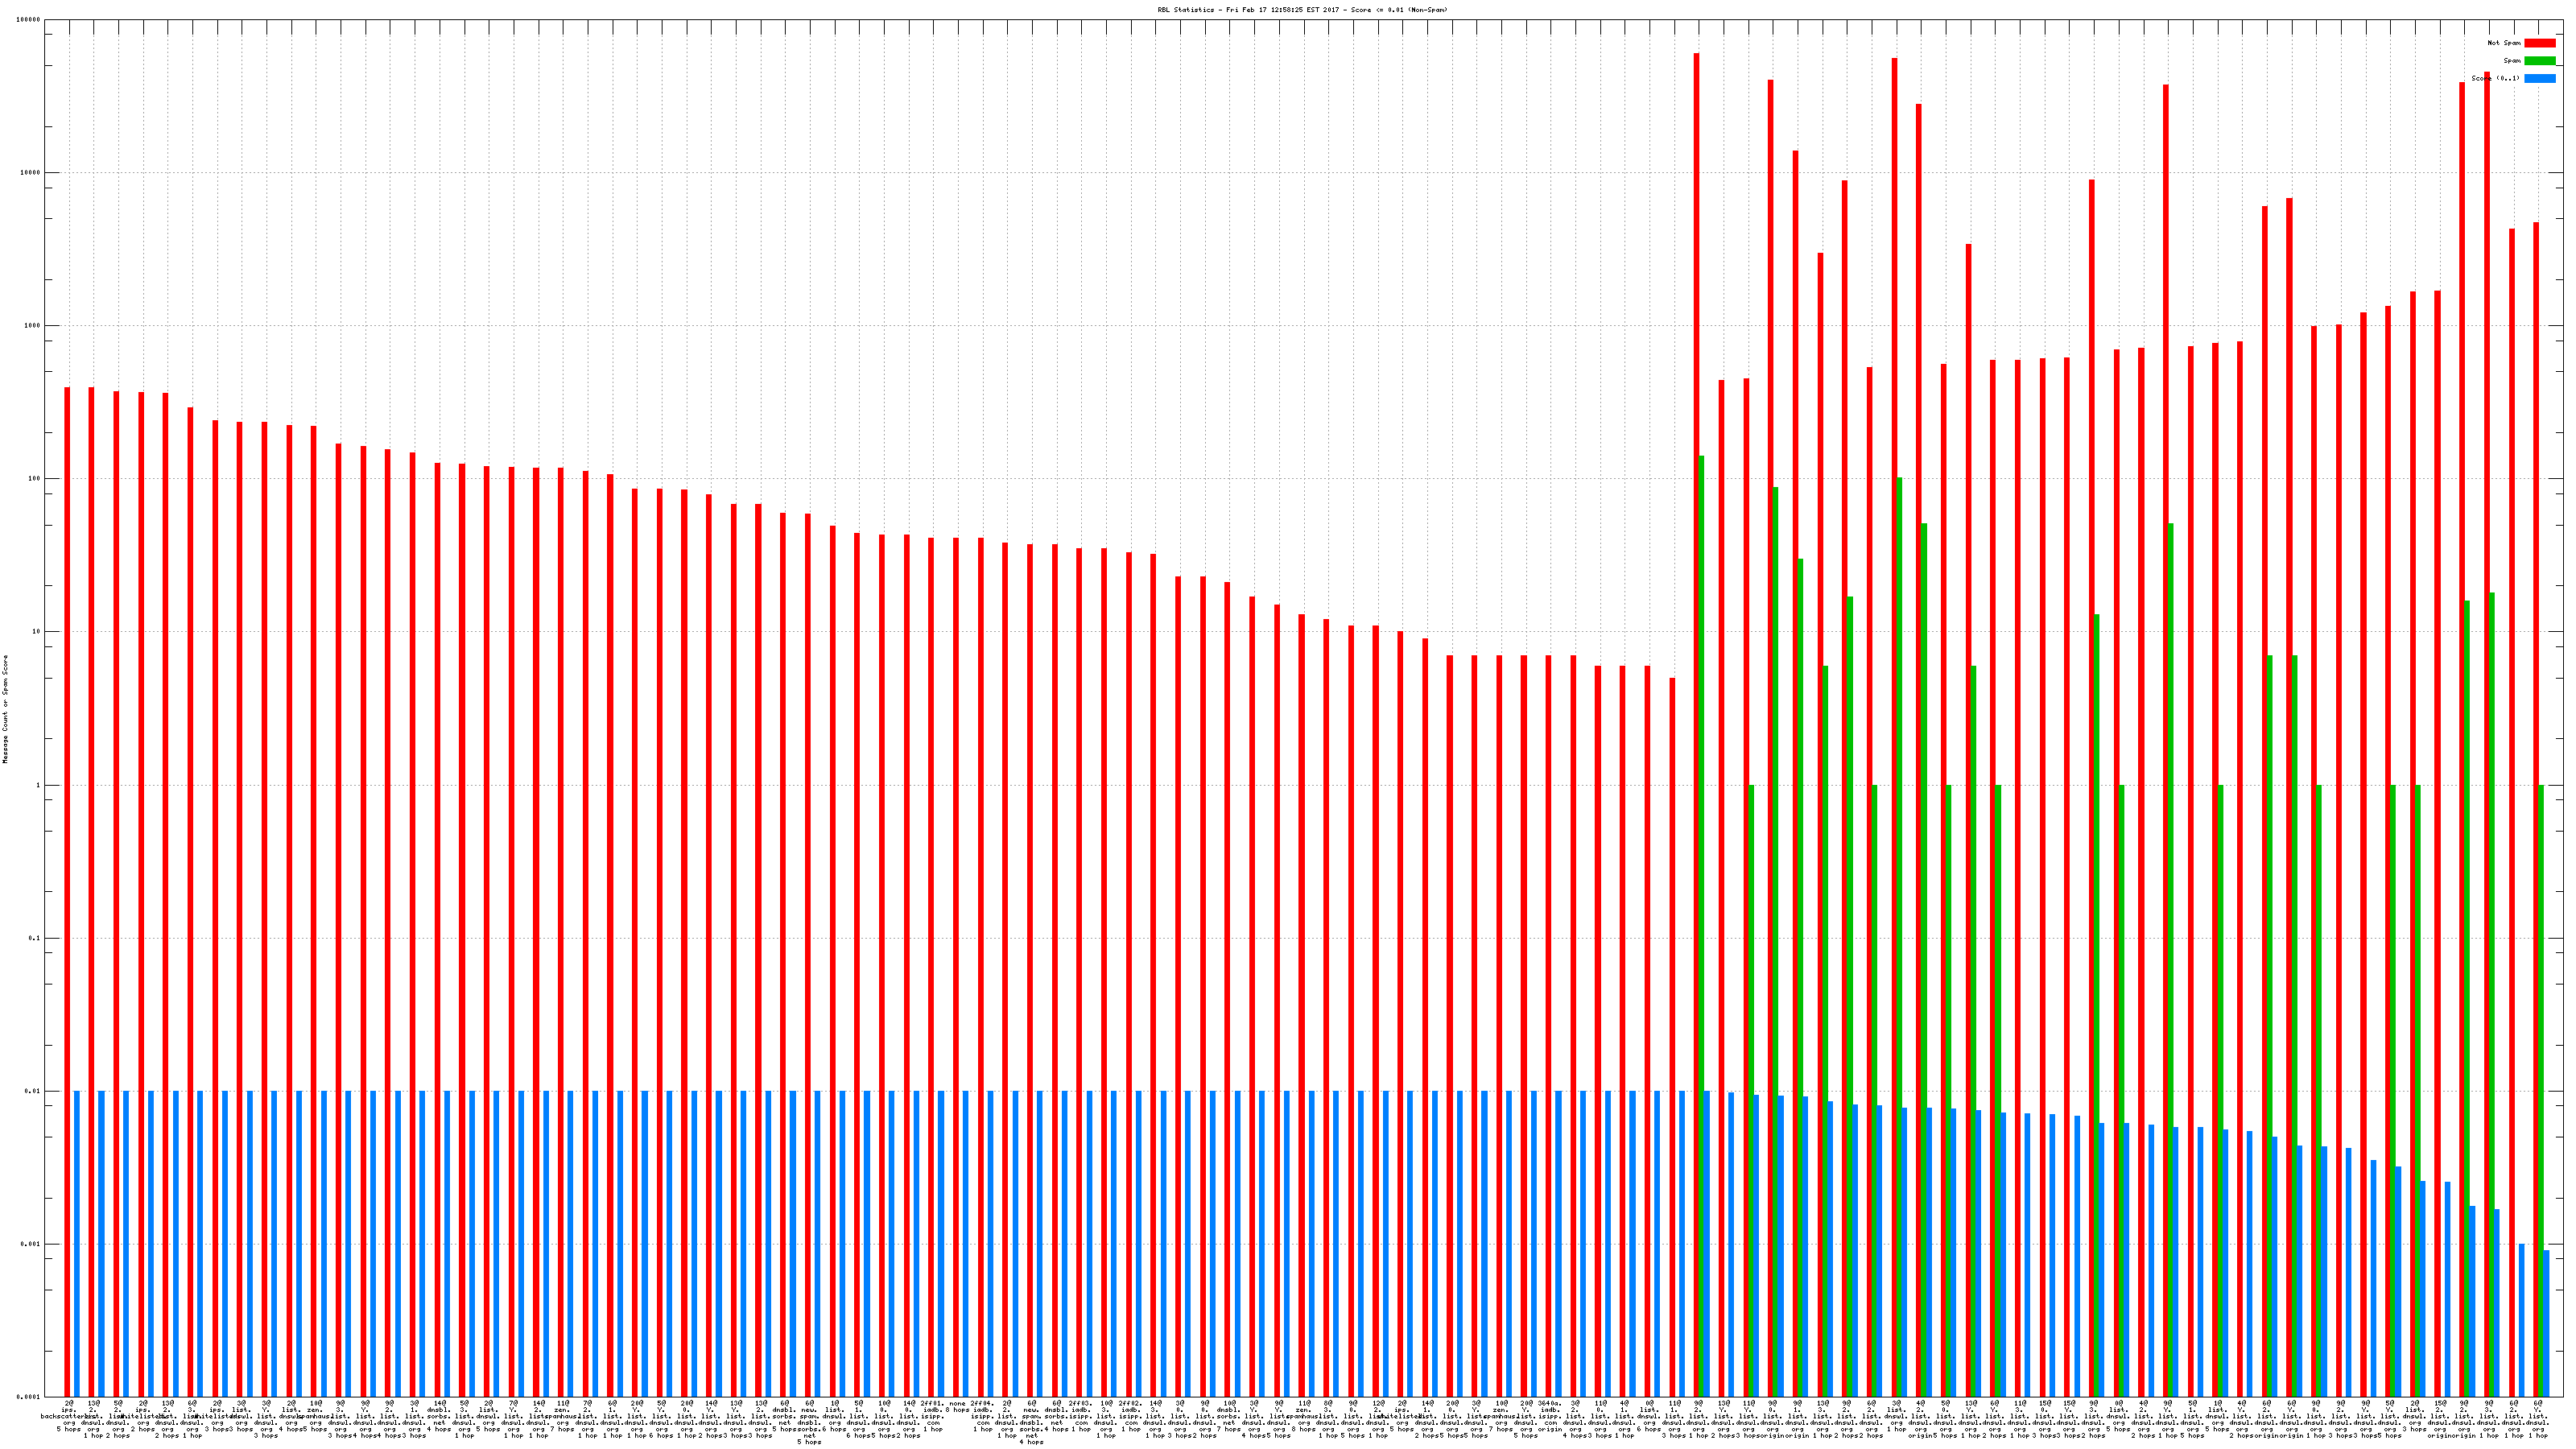Image resolution: width=2576 pixels, height=1449 pixels.
Task: Click the 'none 8 hops' x-axis label
Action: tap(956, 1409)
